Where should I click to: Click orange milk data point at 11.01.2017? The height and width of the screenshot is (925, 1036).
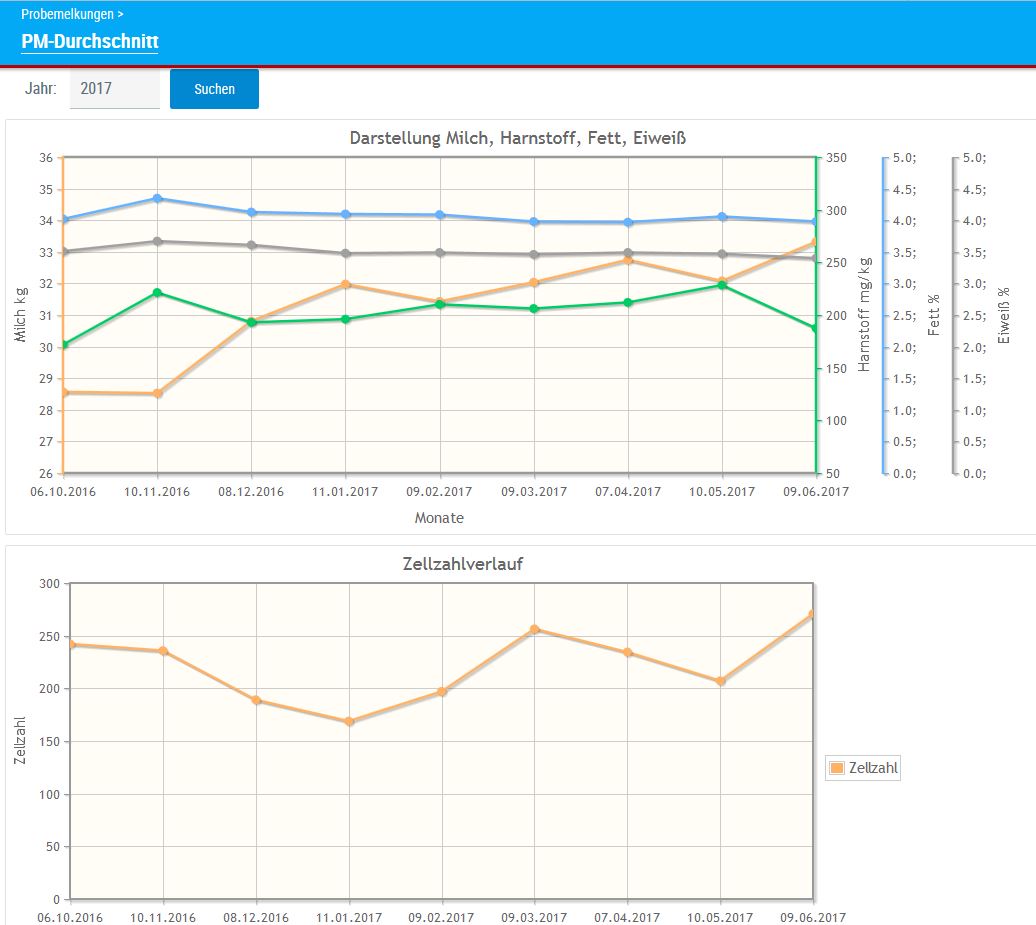[346, 284]
